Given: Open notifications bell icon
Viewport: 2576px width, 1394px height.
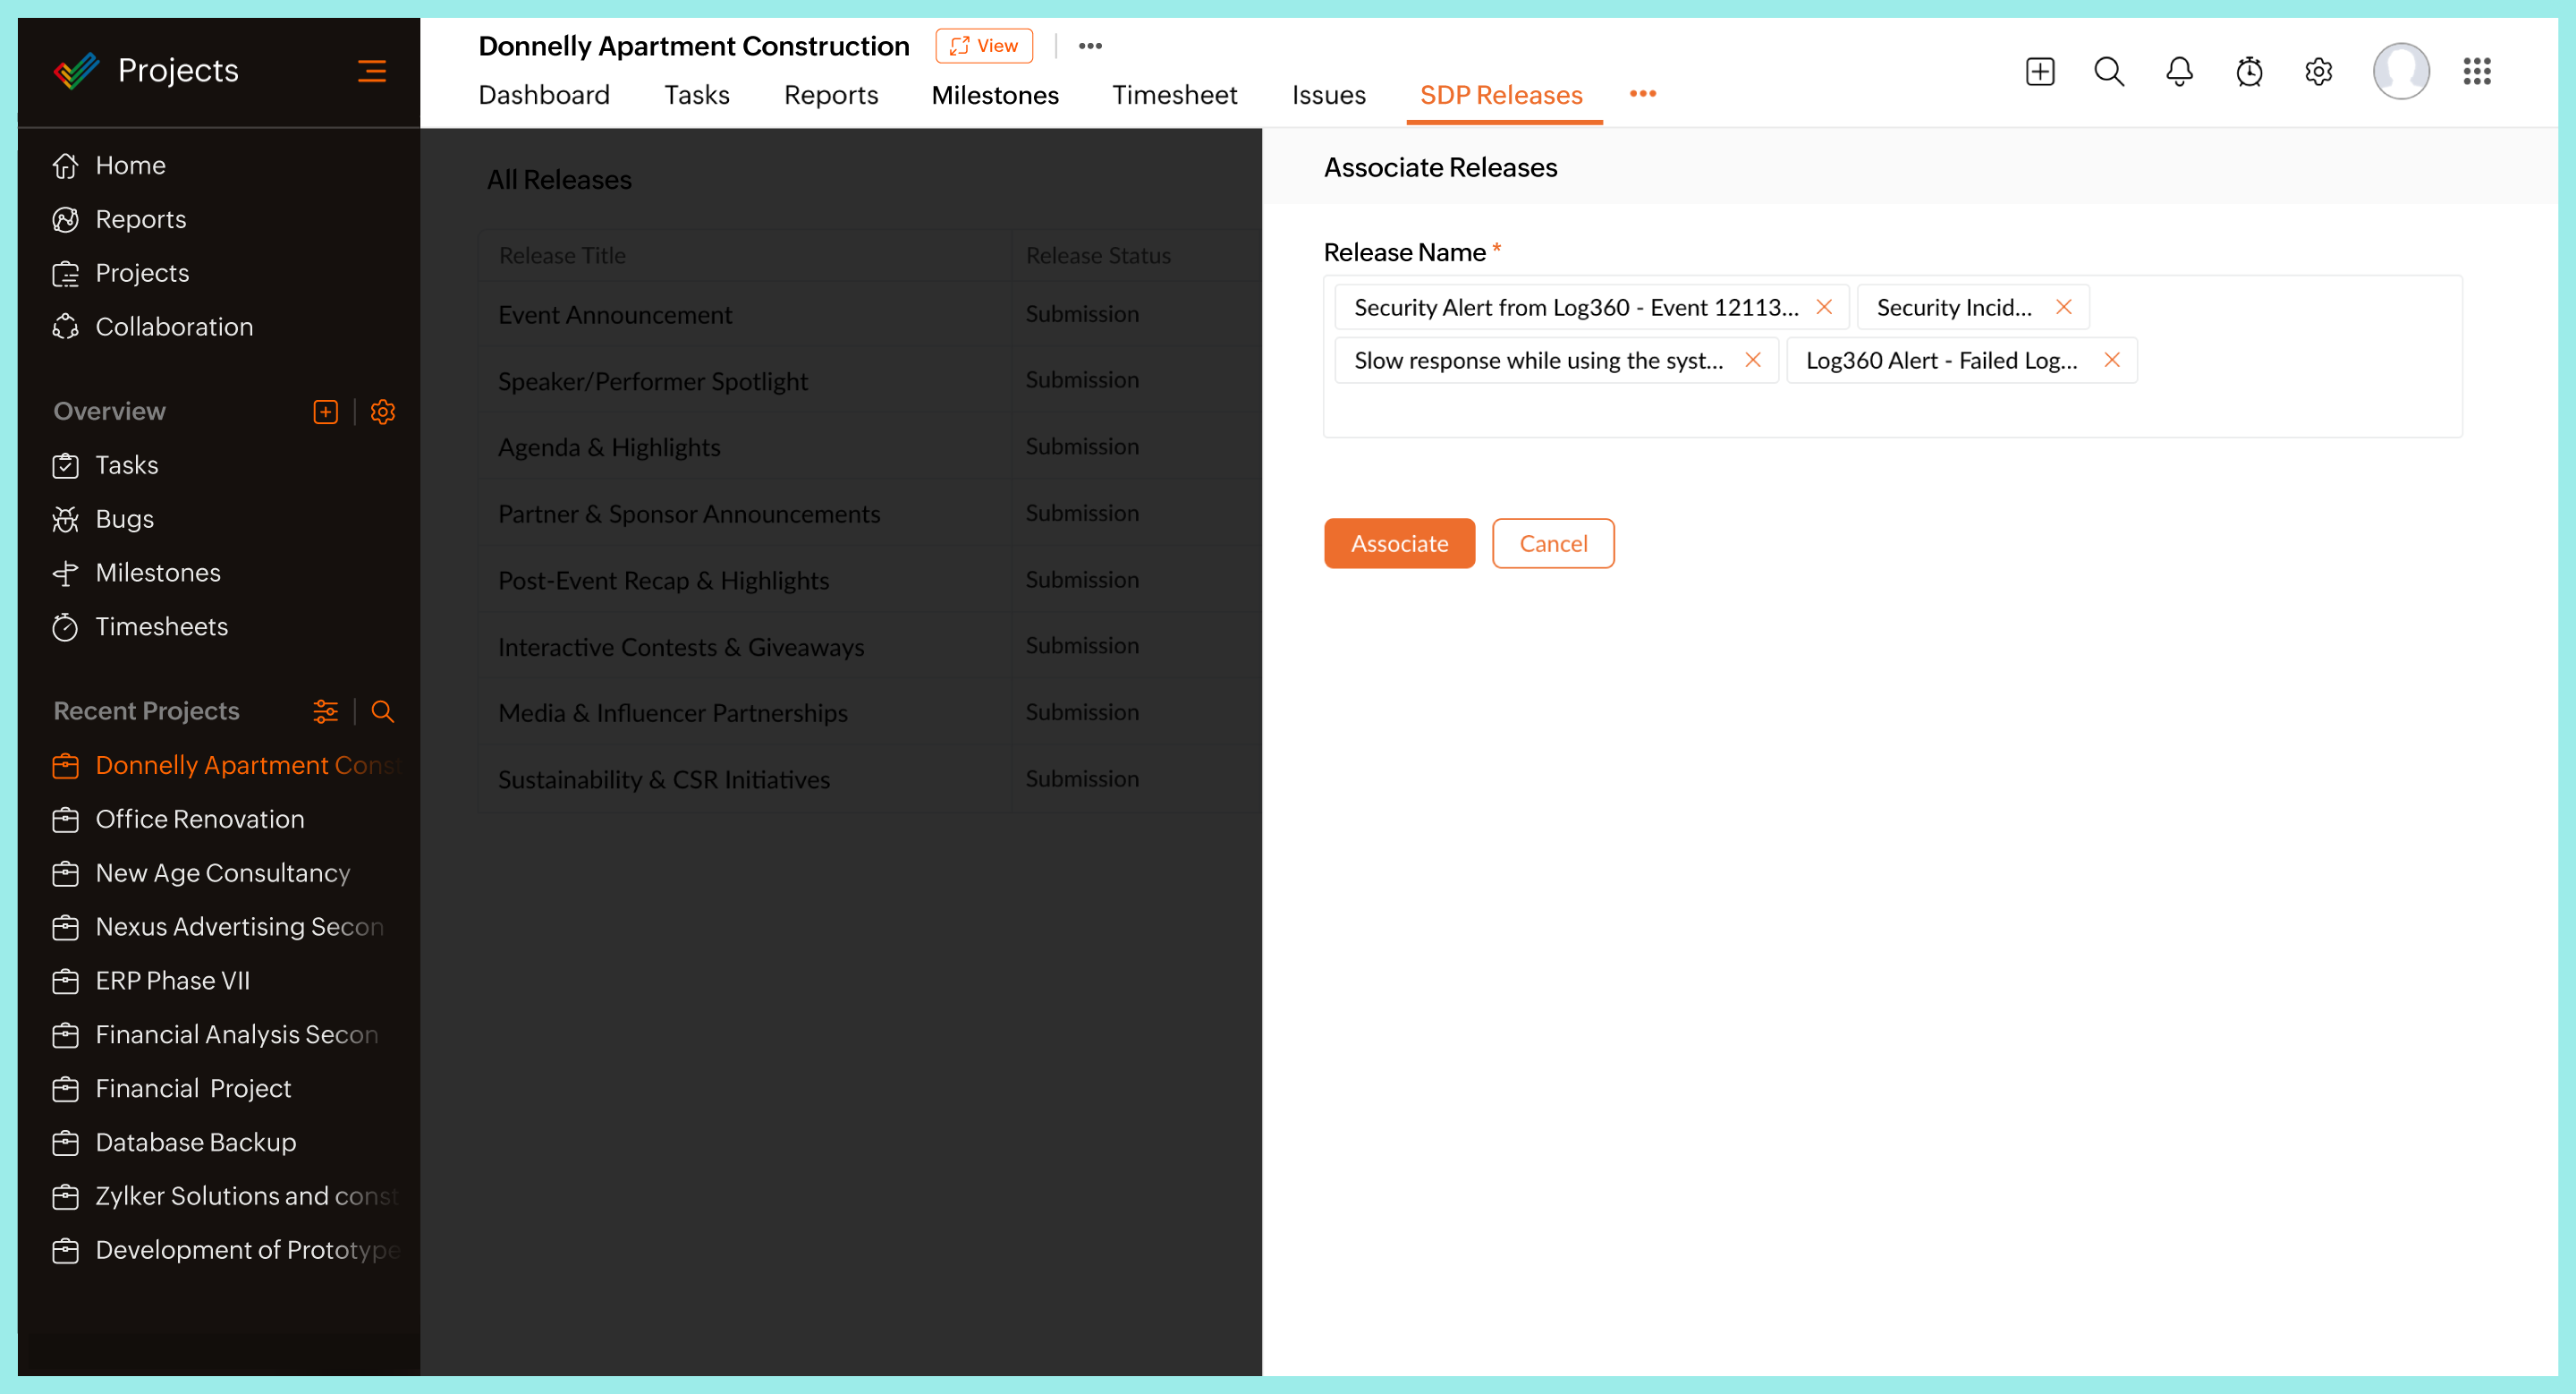Looking at the screenshot, I should pos(2178,71).
